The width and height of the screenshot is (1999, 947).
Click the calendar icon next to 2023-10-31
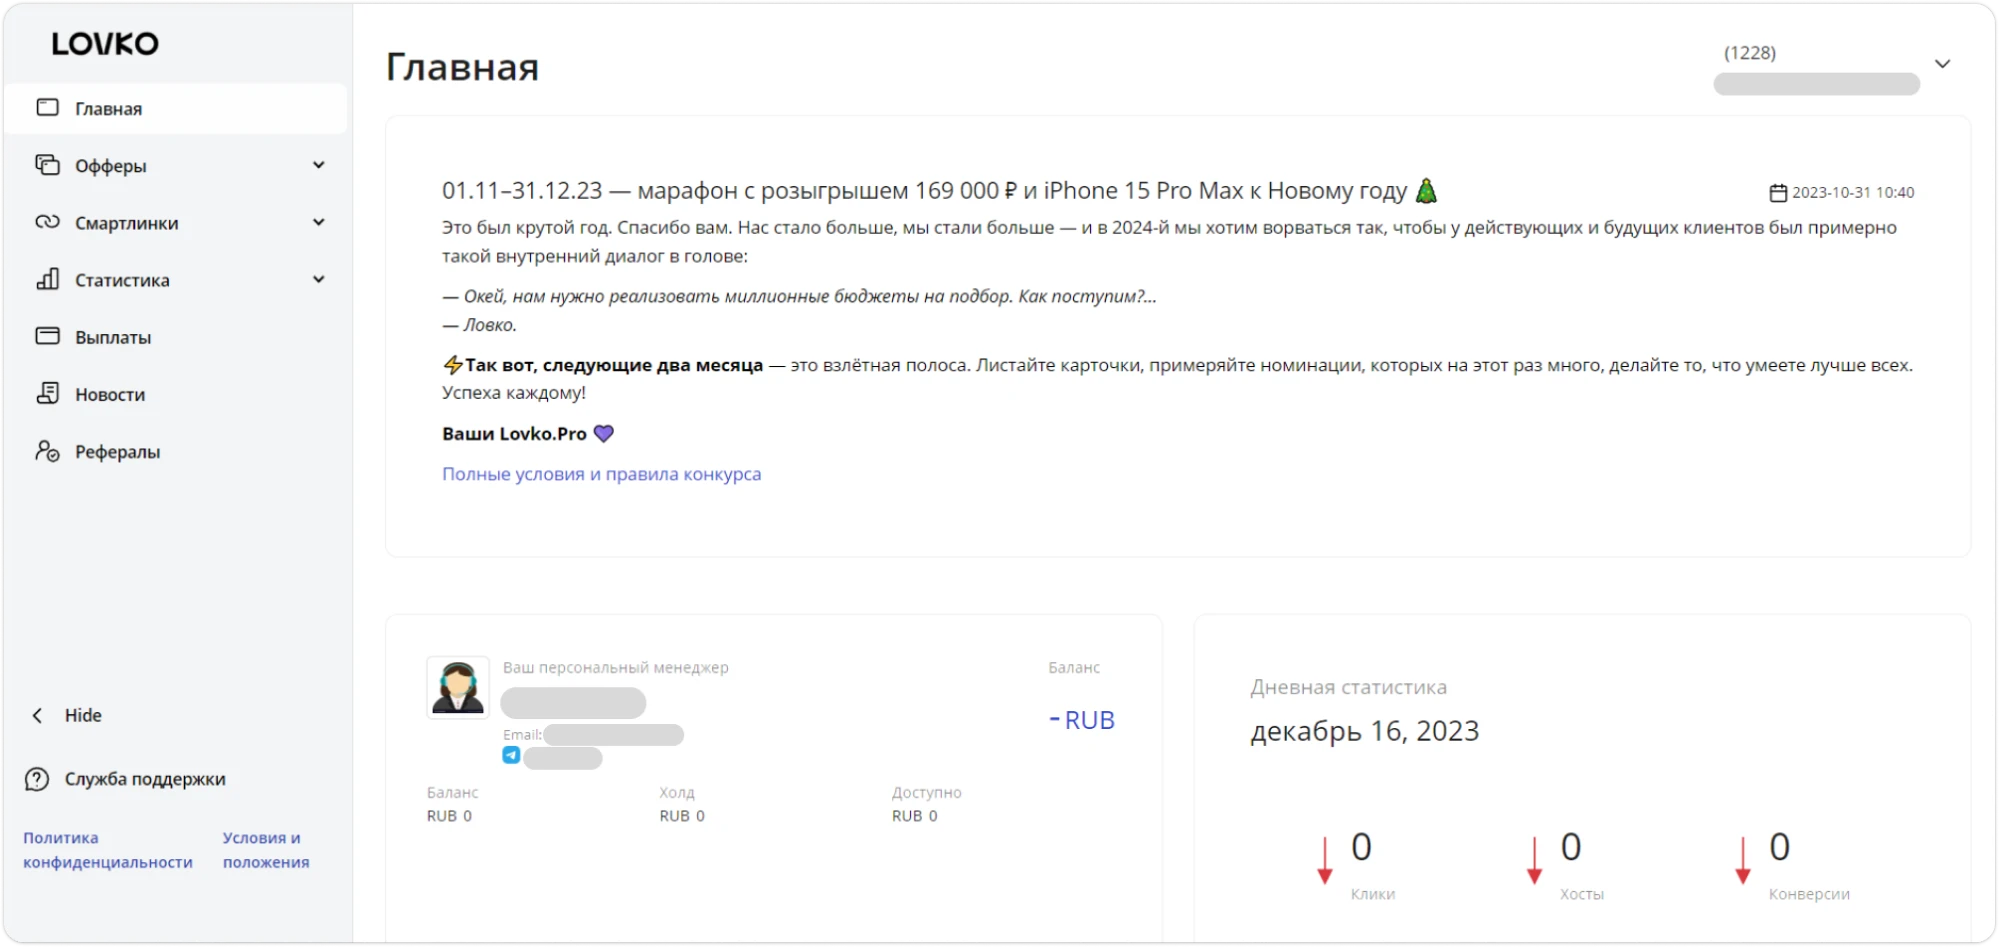[x=1778, y=193]
